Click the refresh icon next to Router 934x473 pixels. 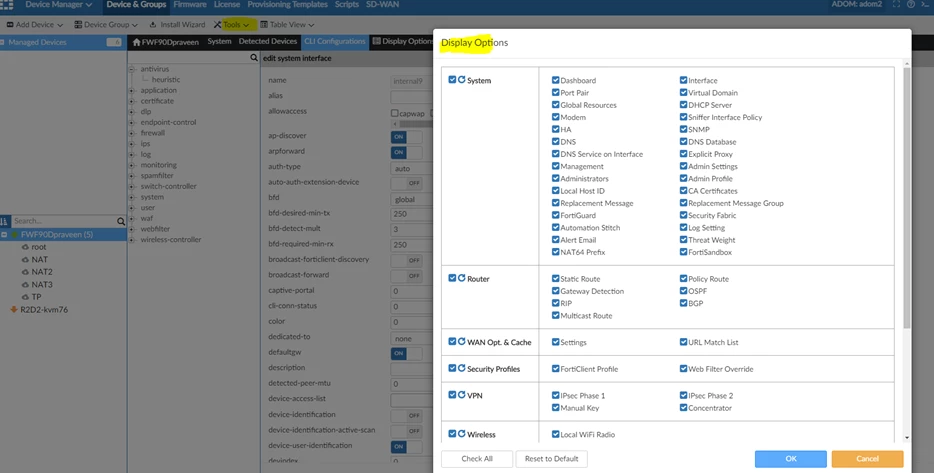click(461, 278)
